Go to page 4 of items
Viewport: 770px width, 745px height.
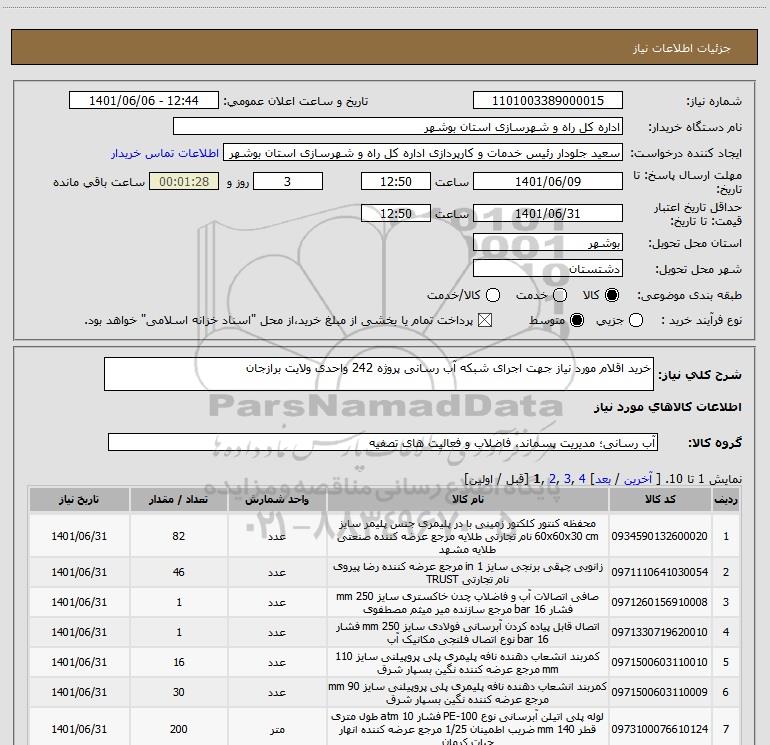582,479
